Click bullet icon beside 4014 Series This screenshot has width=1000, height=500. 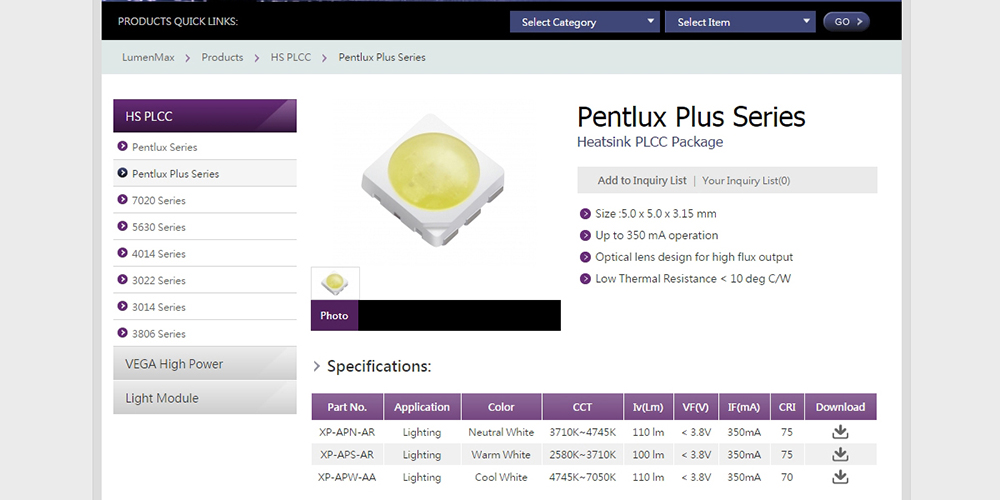[x=122, y=253]
